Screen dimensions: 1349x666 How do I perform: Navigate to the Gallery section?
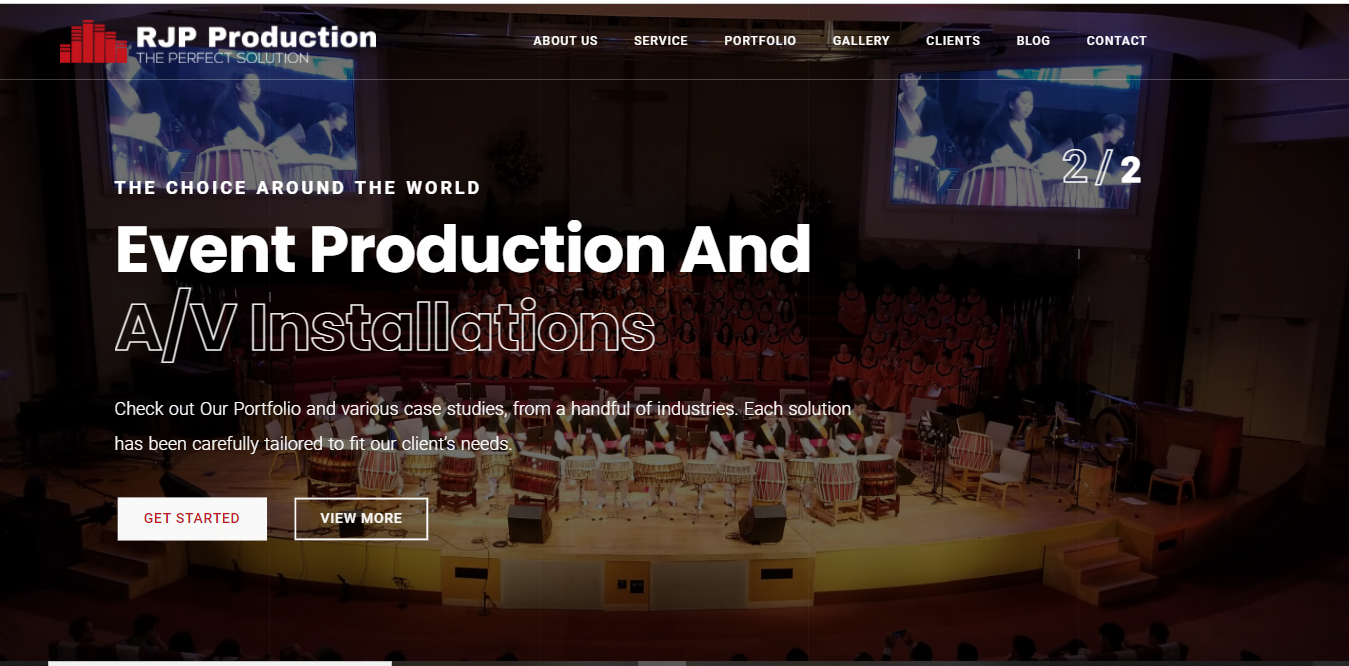click(861, 41)
